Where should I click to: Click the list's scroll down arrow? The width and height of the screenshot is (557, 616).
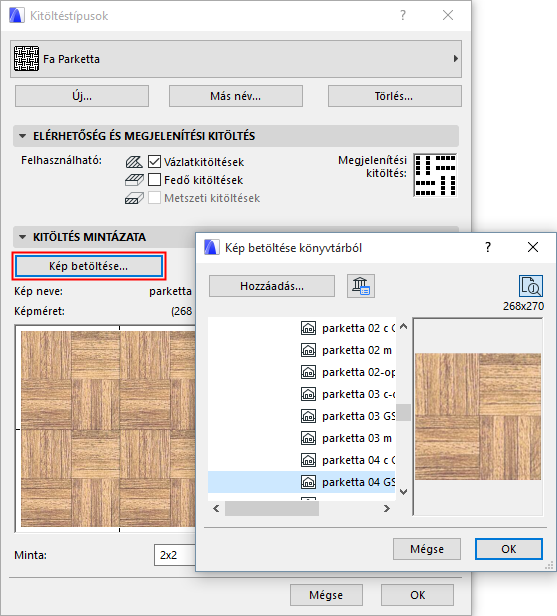point(403,491)
